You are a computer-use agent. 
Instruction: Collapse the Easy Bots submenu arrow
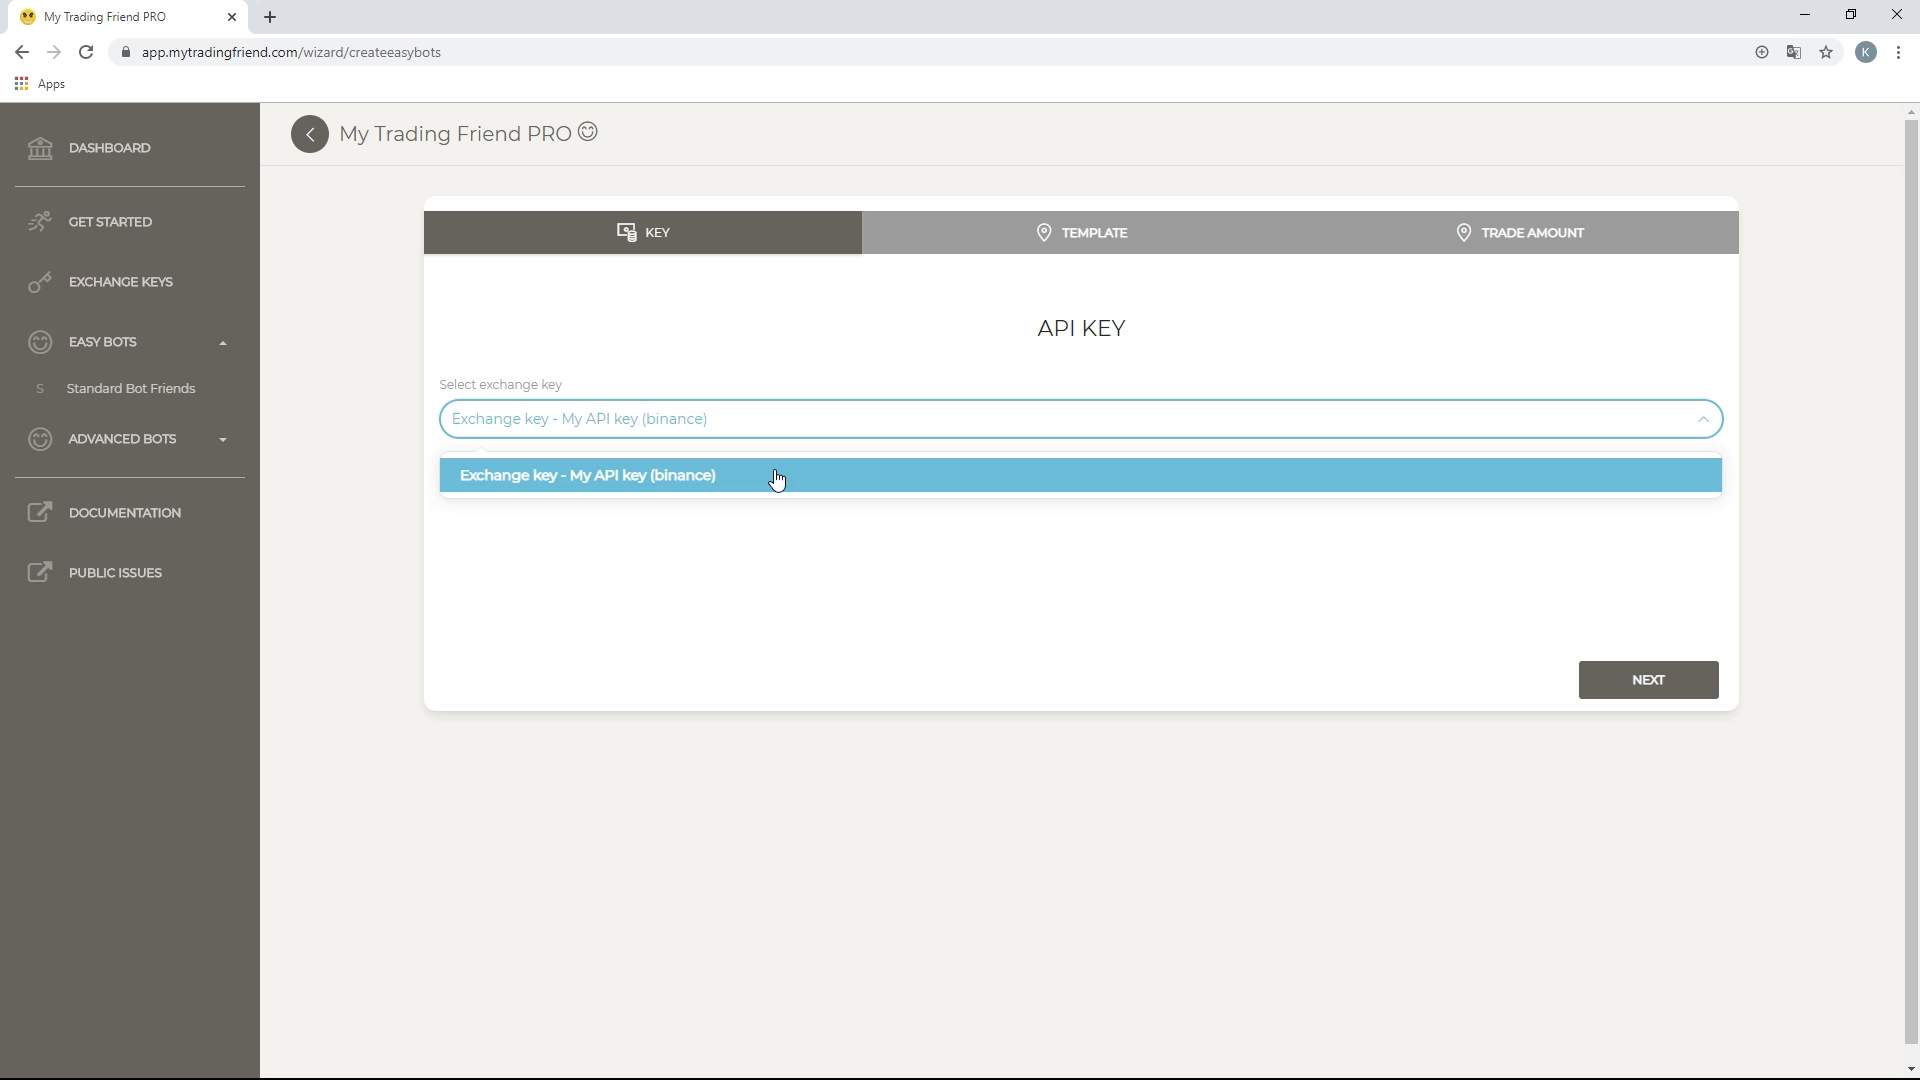tap(223, 343)
